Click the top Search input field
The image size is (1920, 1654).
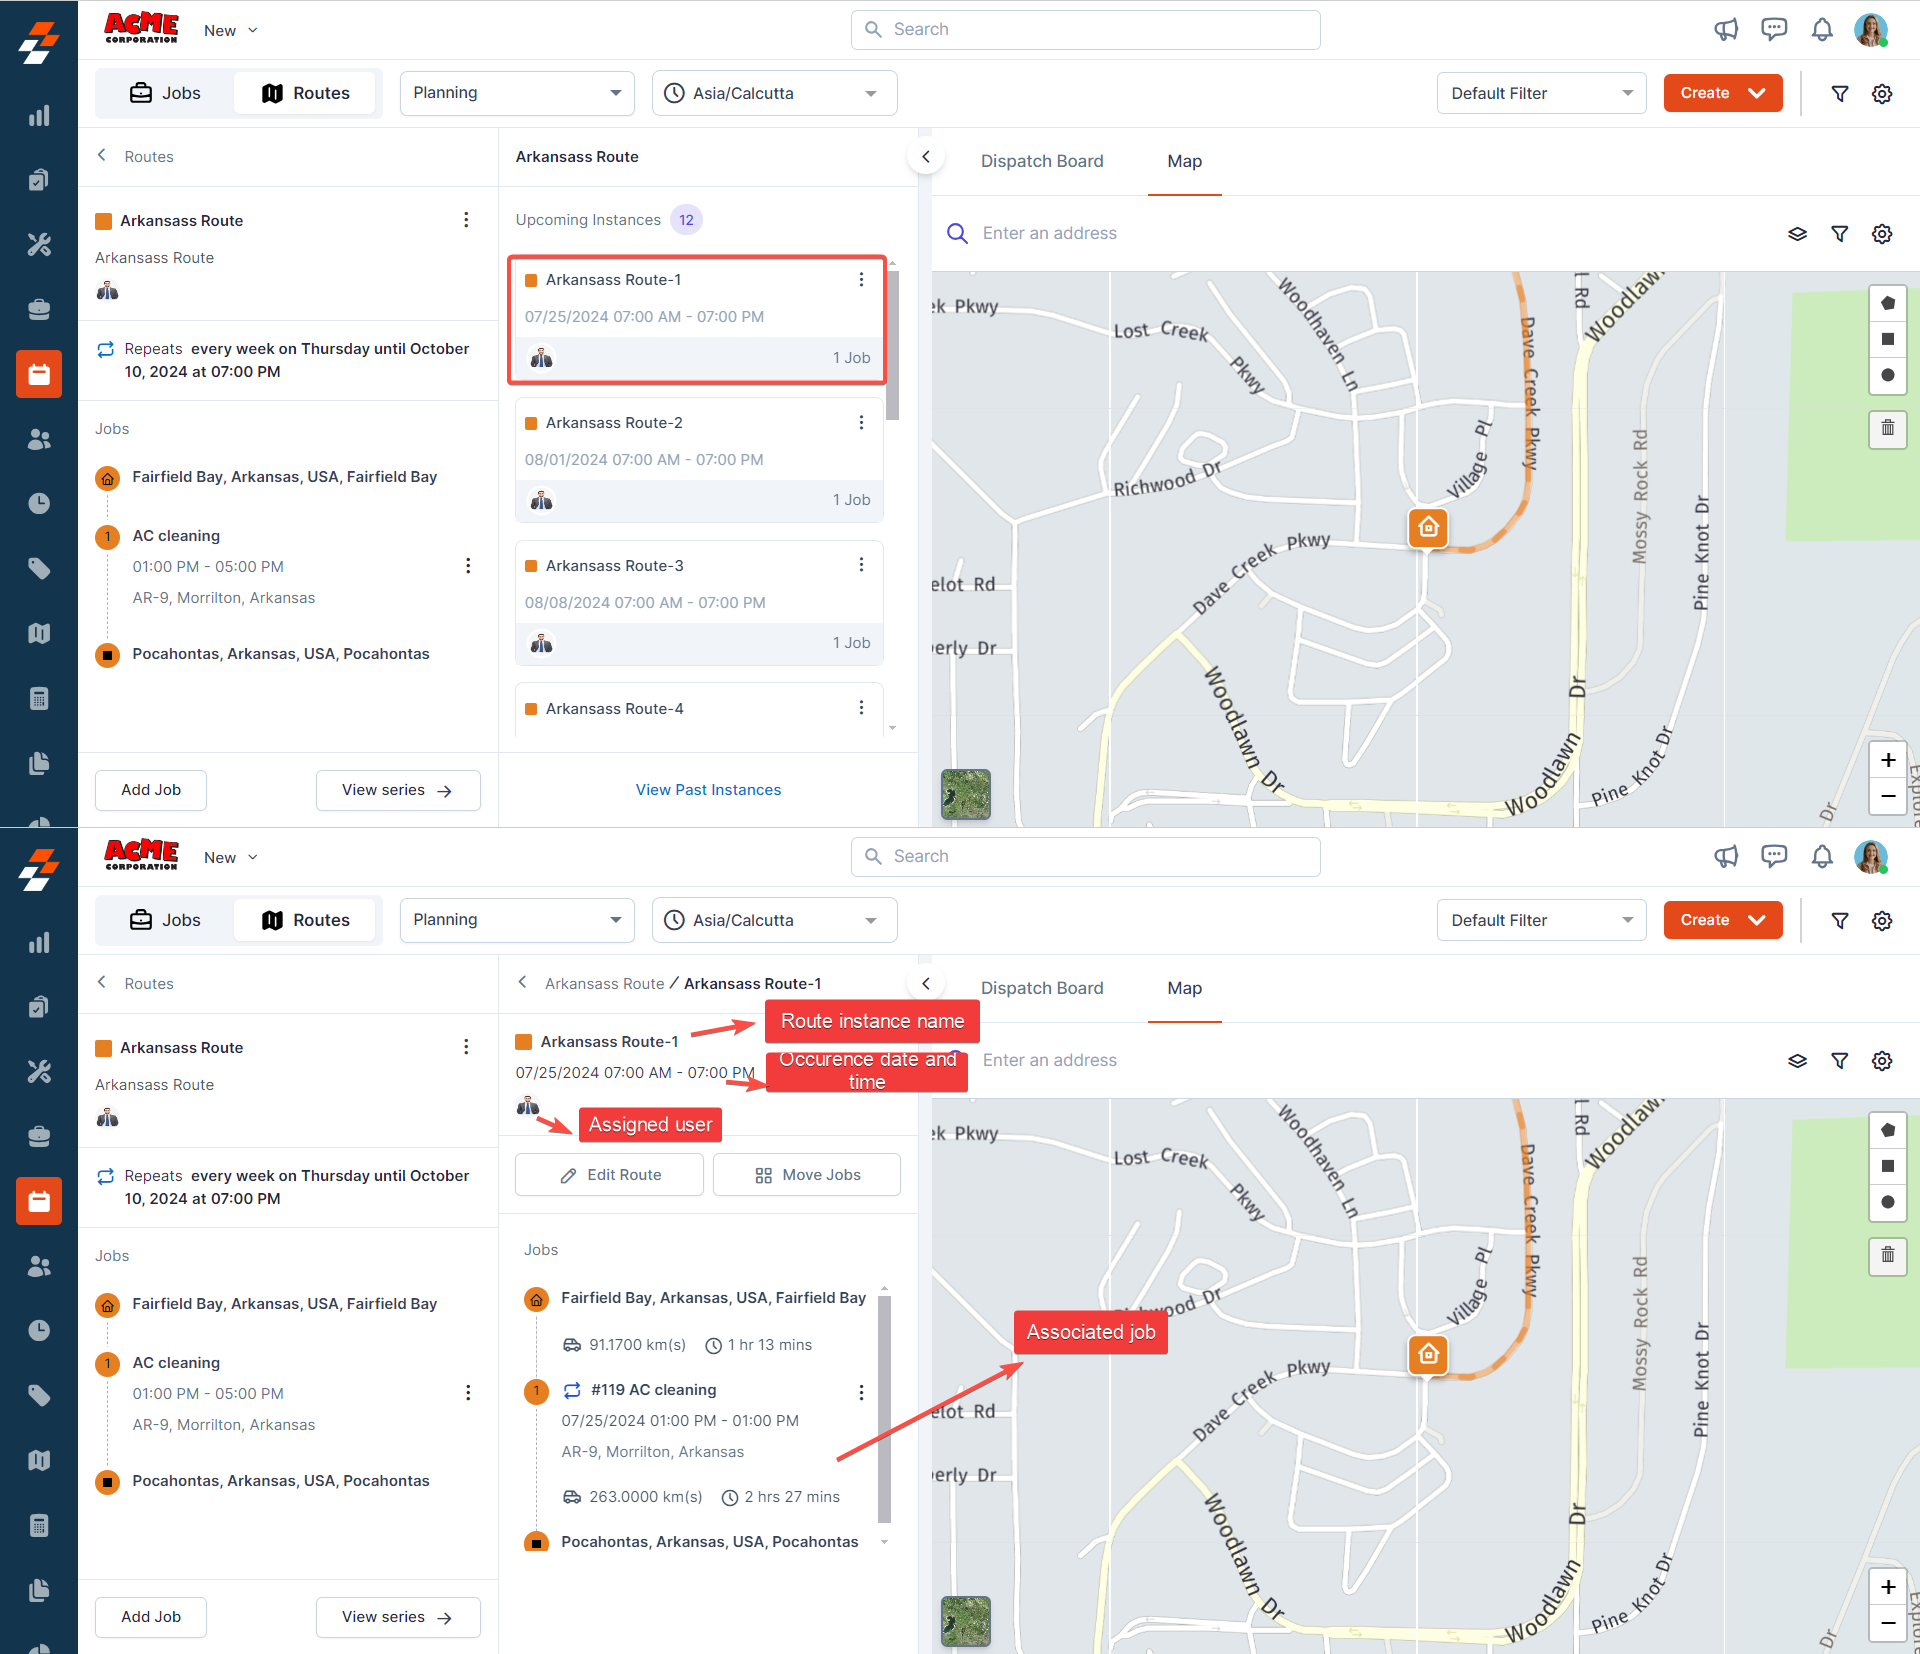pyautogui.click(x=1085, y=30)
